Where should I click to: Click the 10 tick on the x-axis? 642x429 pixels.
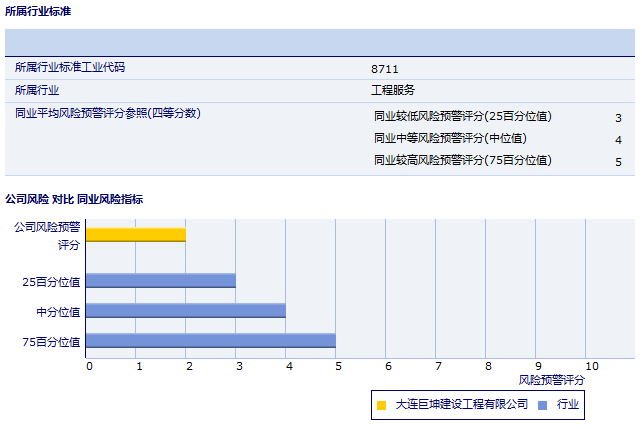click(x=591, y=366)
